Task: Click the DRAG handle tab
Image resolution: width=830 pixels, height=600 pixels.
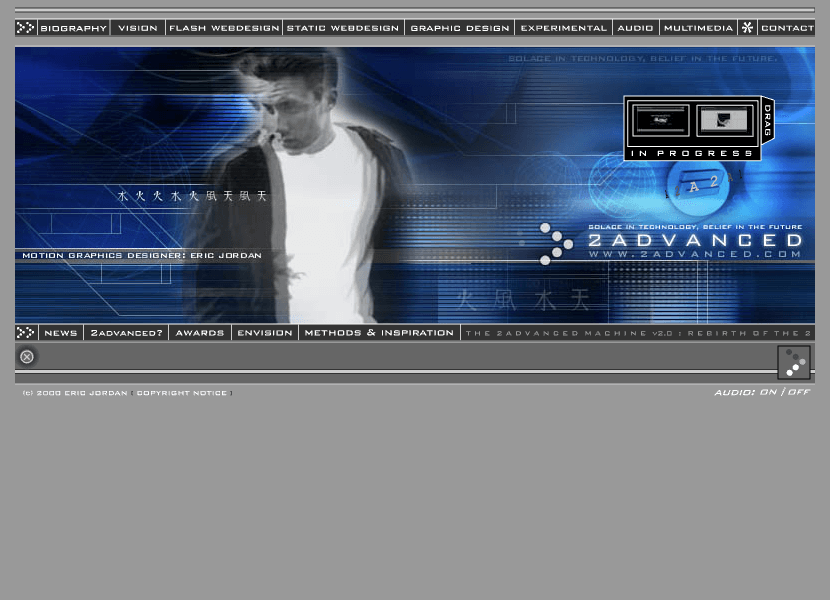Action: (768, 120)
